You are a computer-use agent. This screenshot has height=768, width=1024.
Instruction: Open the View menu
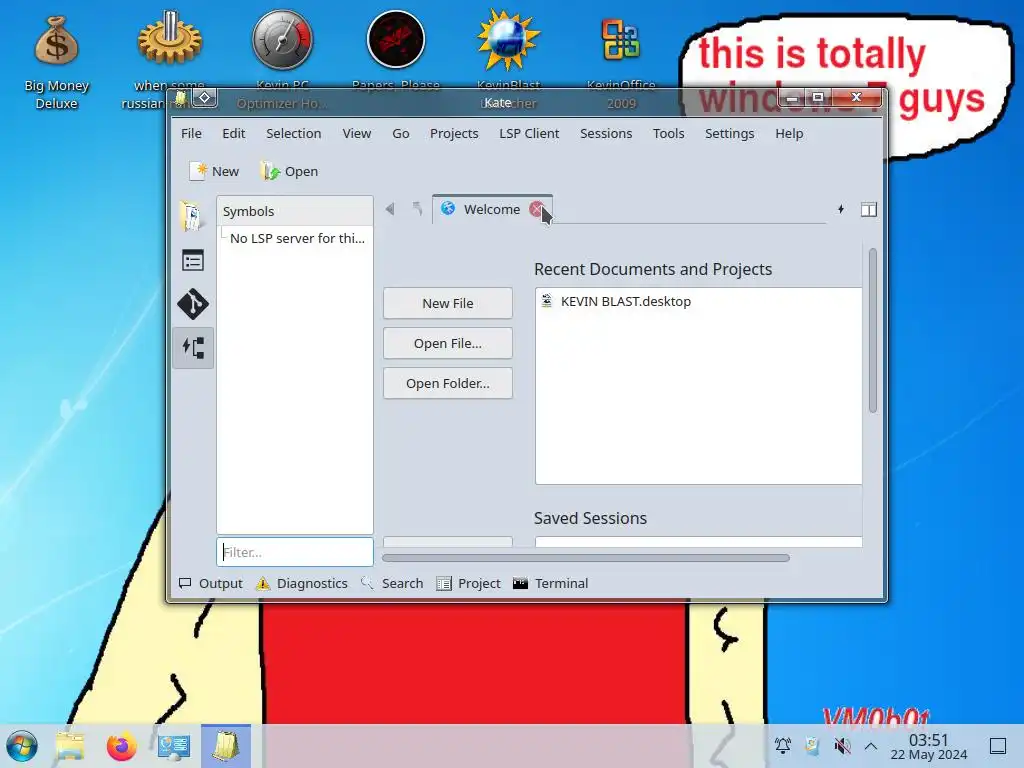tap(357, 133)
